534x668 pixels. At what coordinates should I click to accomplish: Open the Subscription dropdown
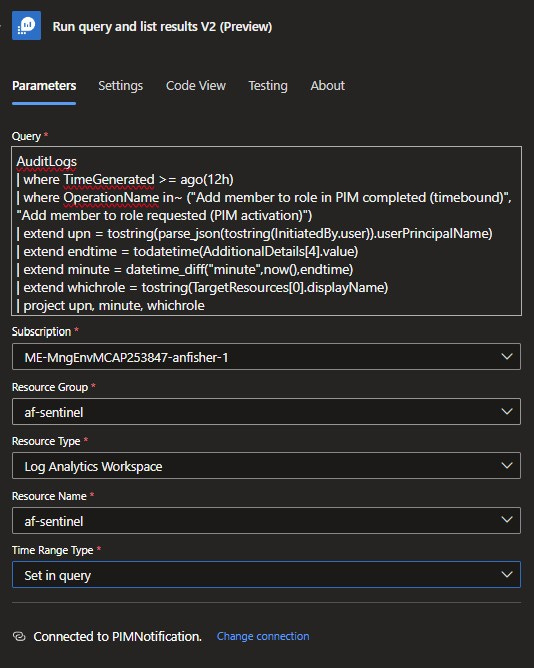tap(266, 357)
